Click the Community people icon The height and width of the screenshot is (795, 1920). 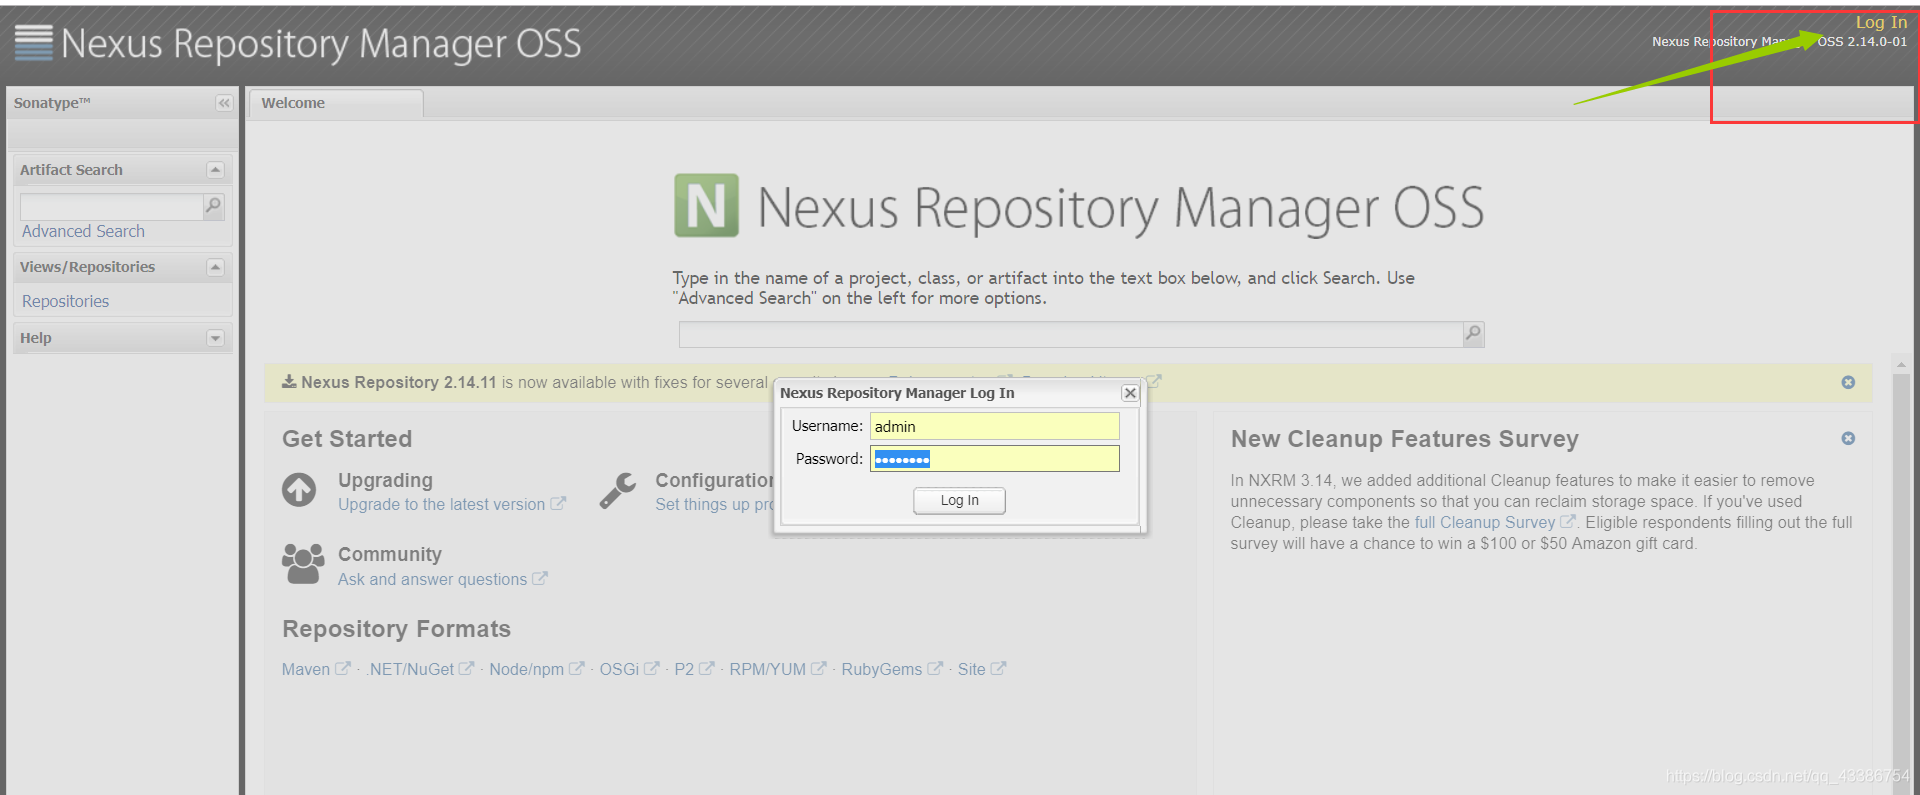[303, 564]
